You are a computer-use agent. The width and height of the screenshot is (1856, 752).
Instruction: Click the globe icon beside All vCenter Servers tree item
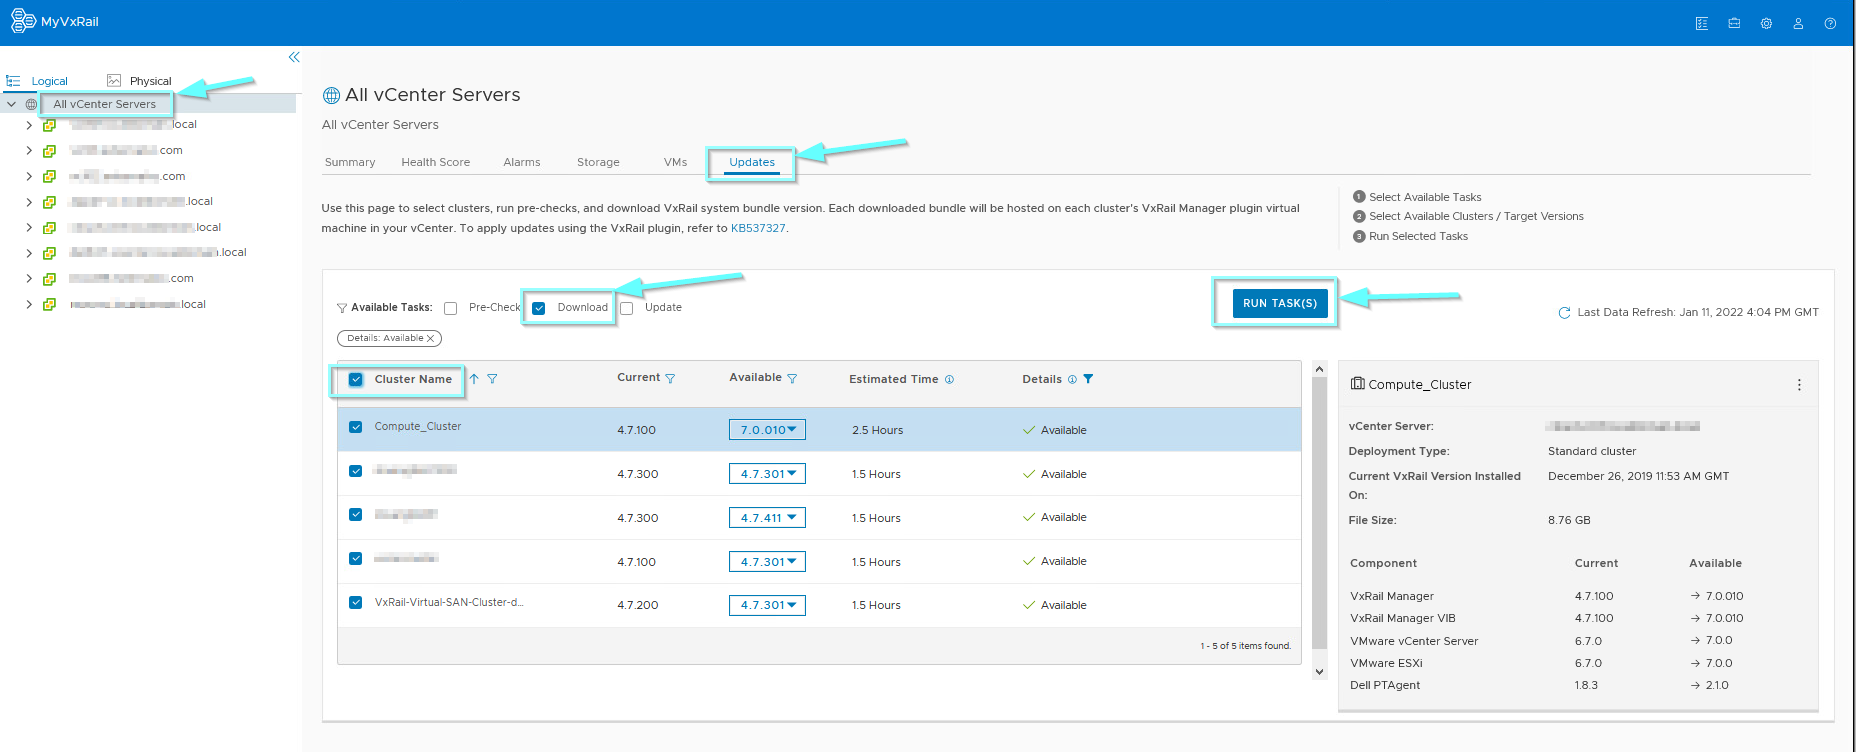coord(31,104)
